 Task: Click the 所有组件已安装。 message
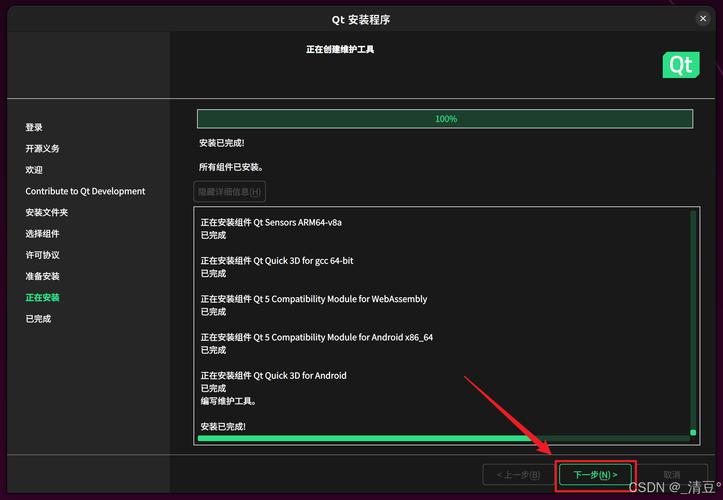(x=231, y=167)
